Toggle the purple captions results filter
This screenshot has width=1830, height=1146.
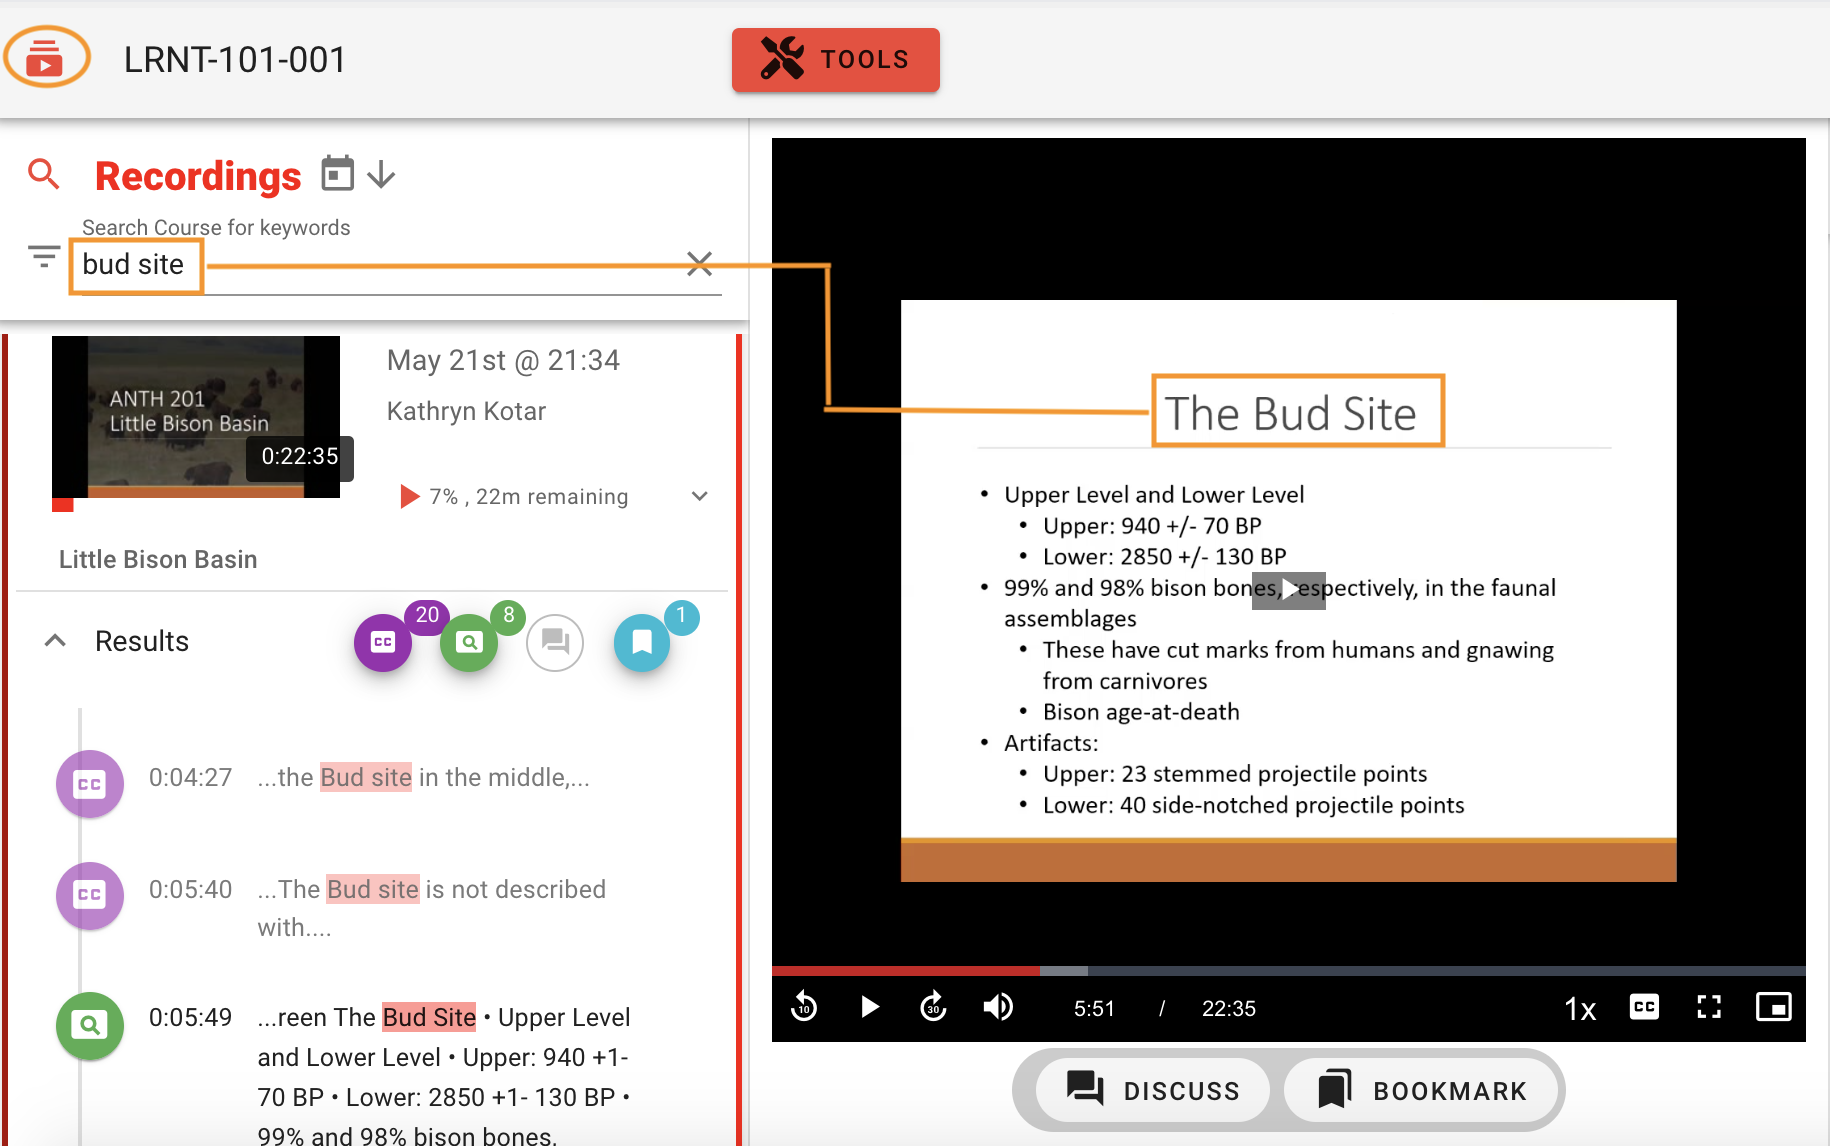pyautogui.click(x=383, y=642)
